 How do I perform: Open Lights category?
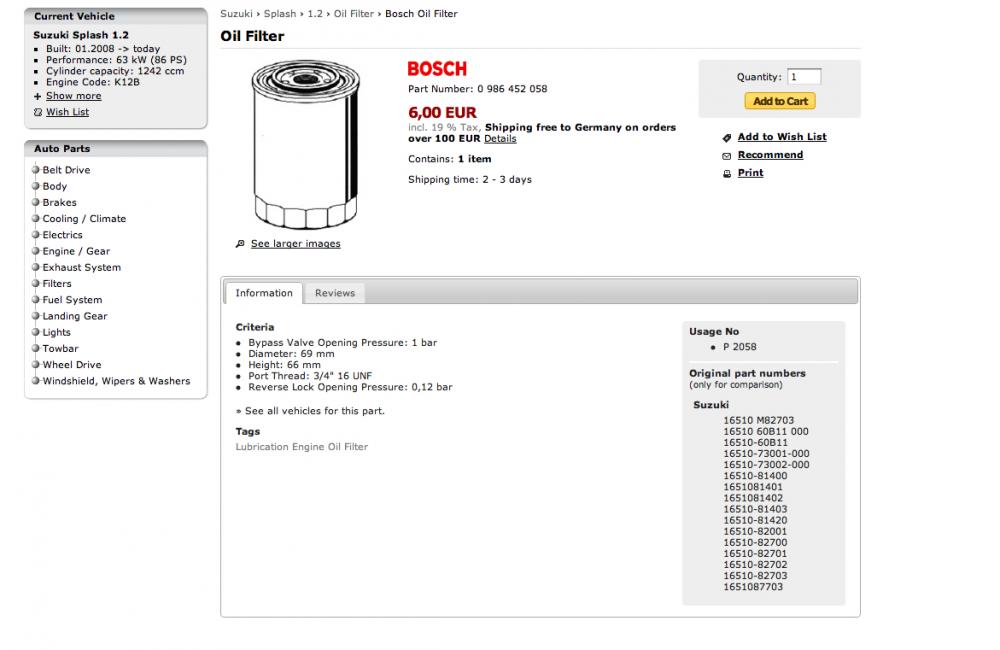(x=56, y=332)
